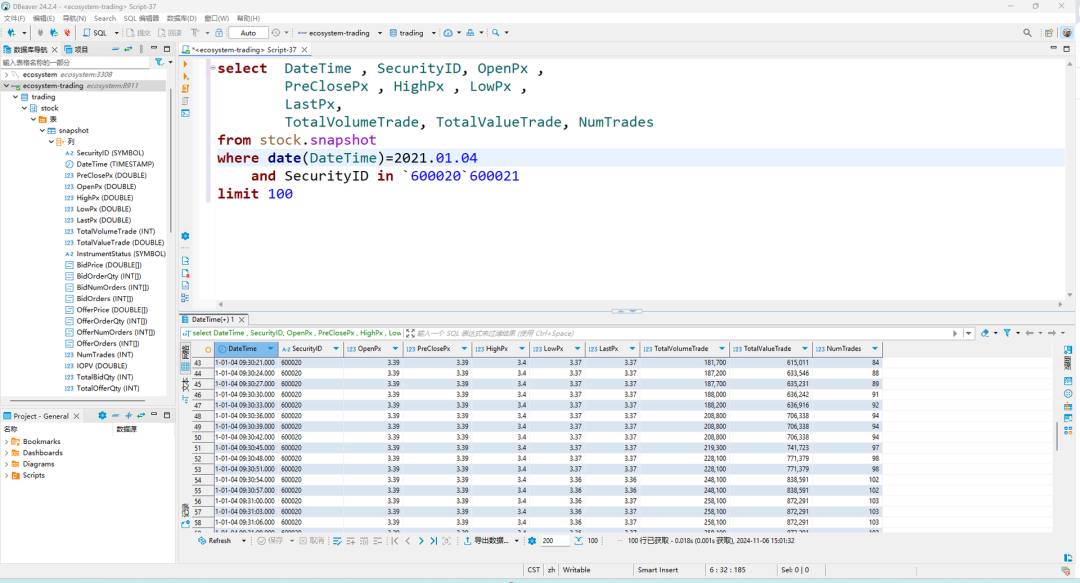Open a new SQL script with SQL button
The width and height of the screenshot is (1080, 583).
point(95,32)
